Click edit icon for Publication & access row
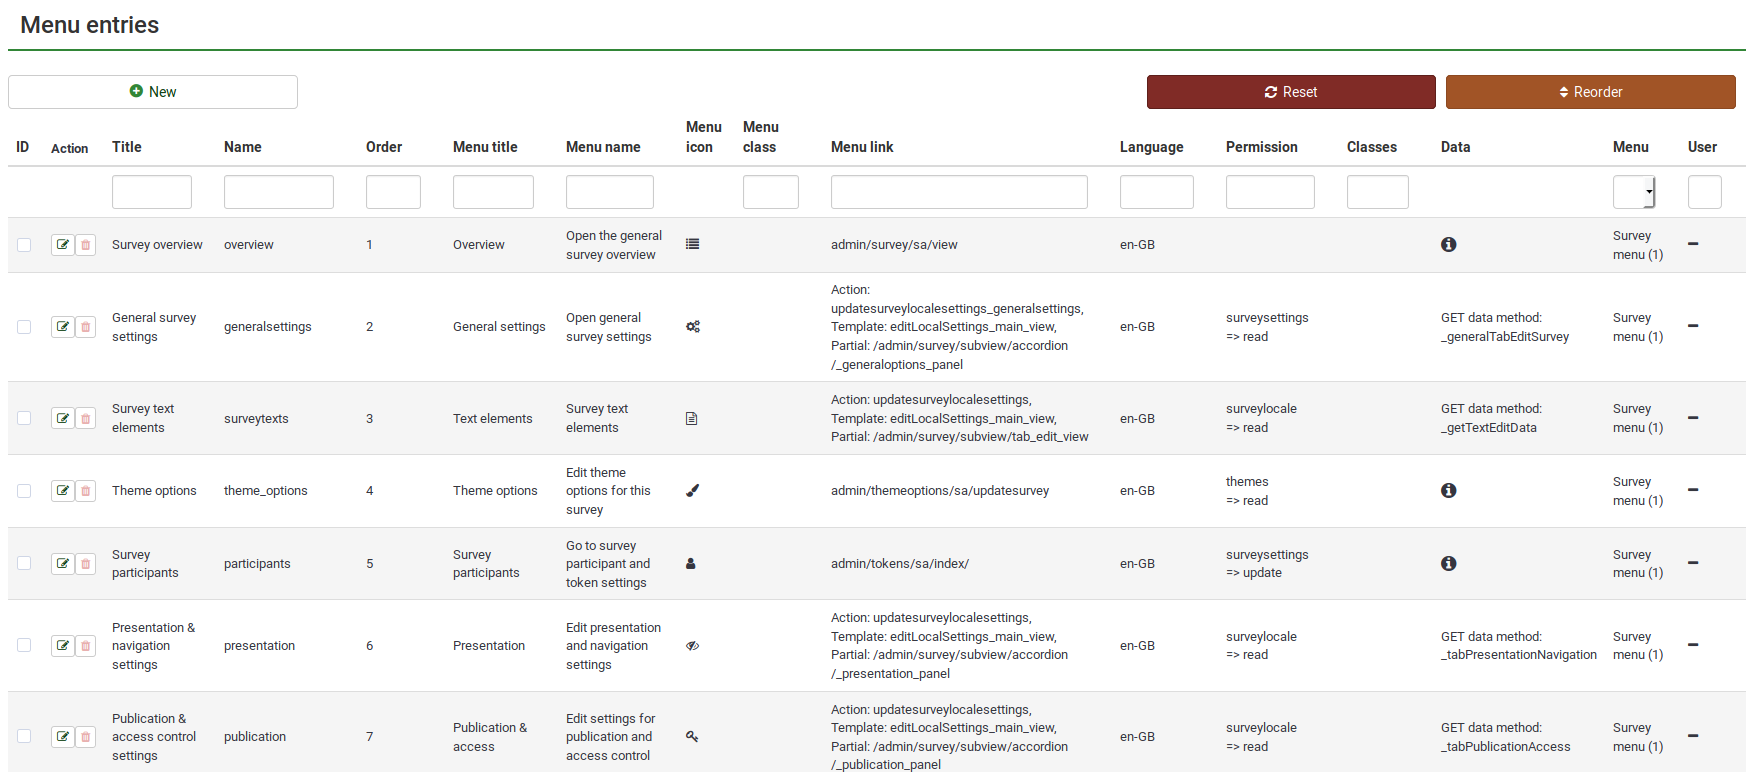The width and height of the screenshot is (1755, 772). pyautogui.click(x=63, y=737)
